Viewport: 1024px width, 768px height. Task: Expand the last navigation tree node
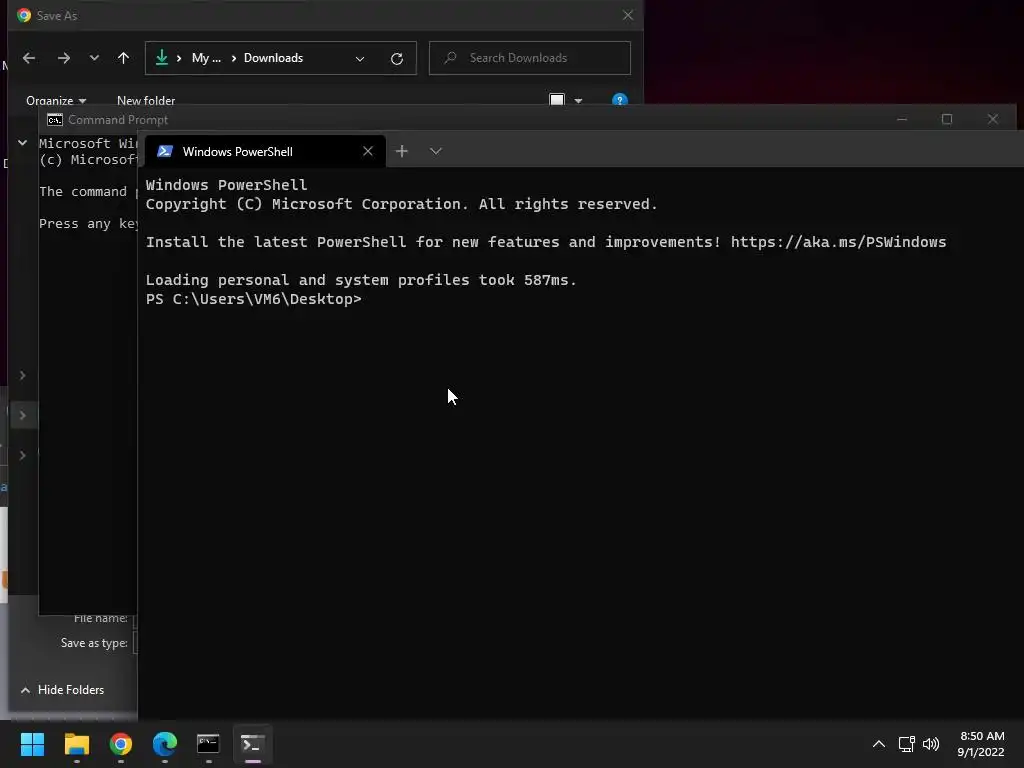click(x=22, y=455)
